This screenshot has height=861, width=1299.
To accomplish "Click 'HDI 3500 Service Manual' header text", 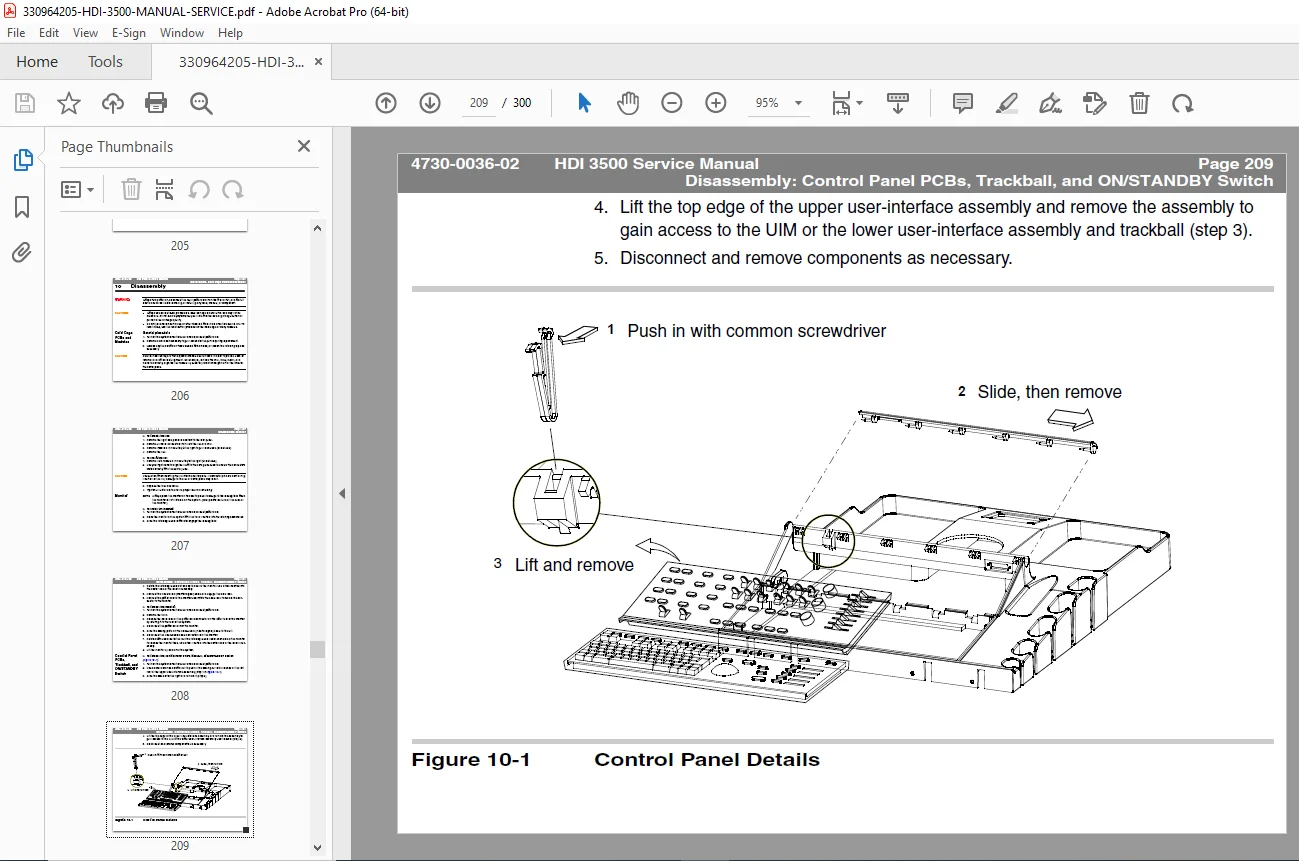I will (656, 164).
